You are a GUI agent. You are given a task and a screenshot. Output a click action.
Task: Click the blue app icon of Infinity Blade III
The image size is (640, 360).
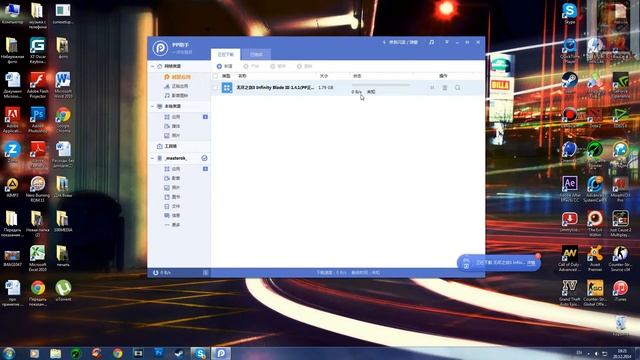point(227,87)
